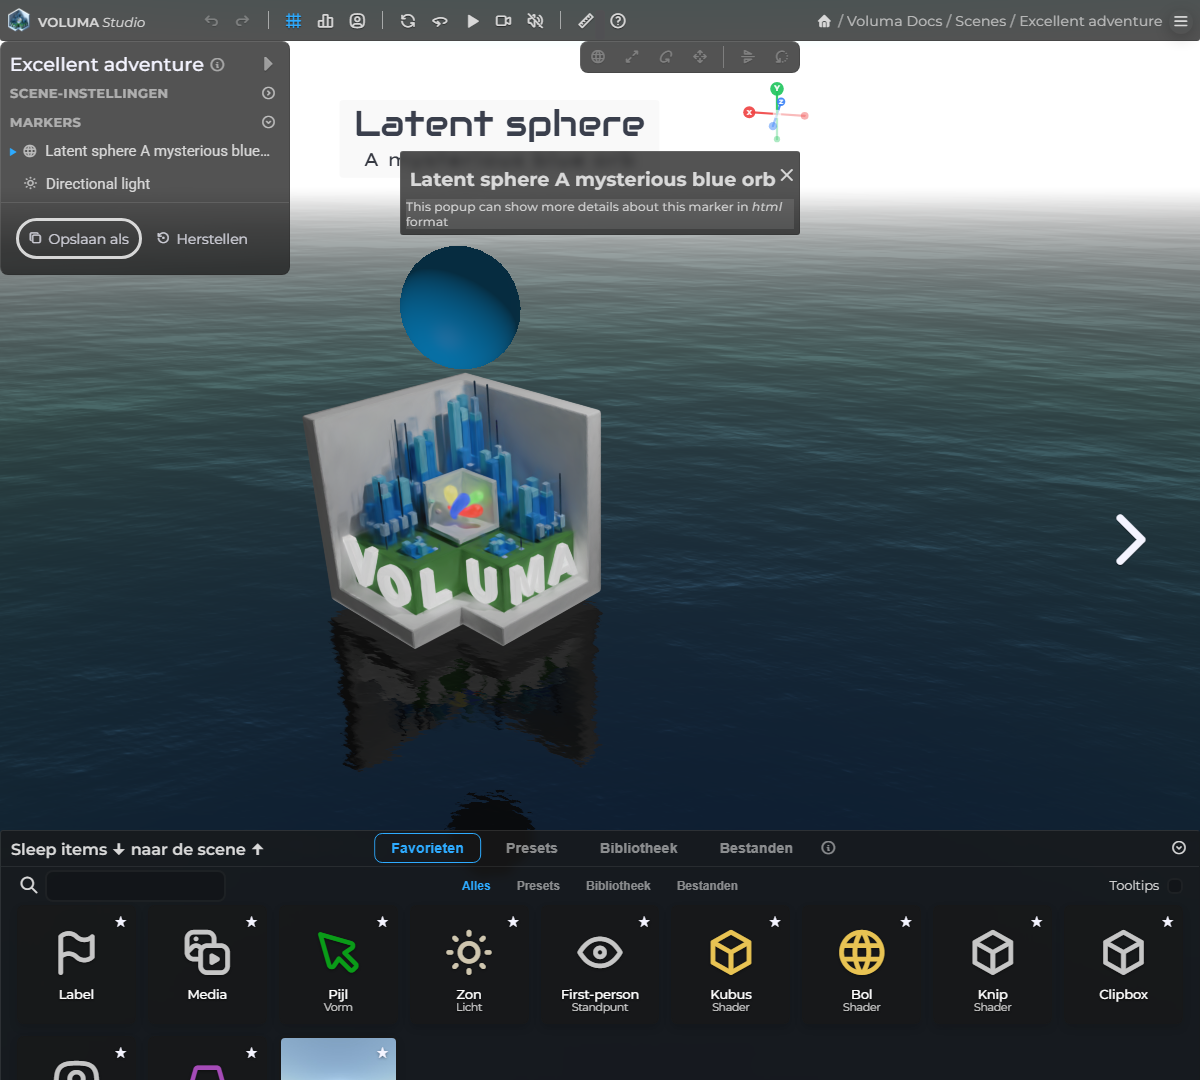Open the help question mark icon
The width and height of the screenshot is (1200, 1080).
pyautogui.click(x=618, y=21)
